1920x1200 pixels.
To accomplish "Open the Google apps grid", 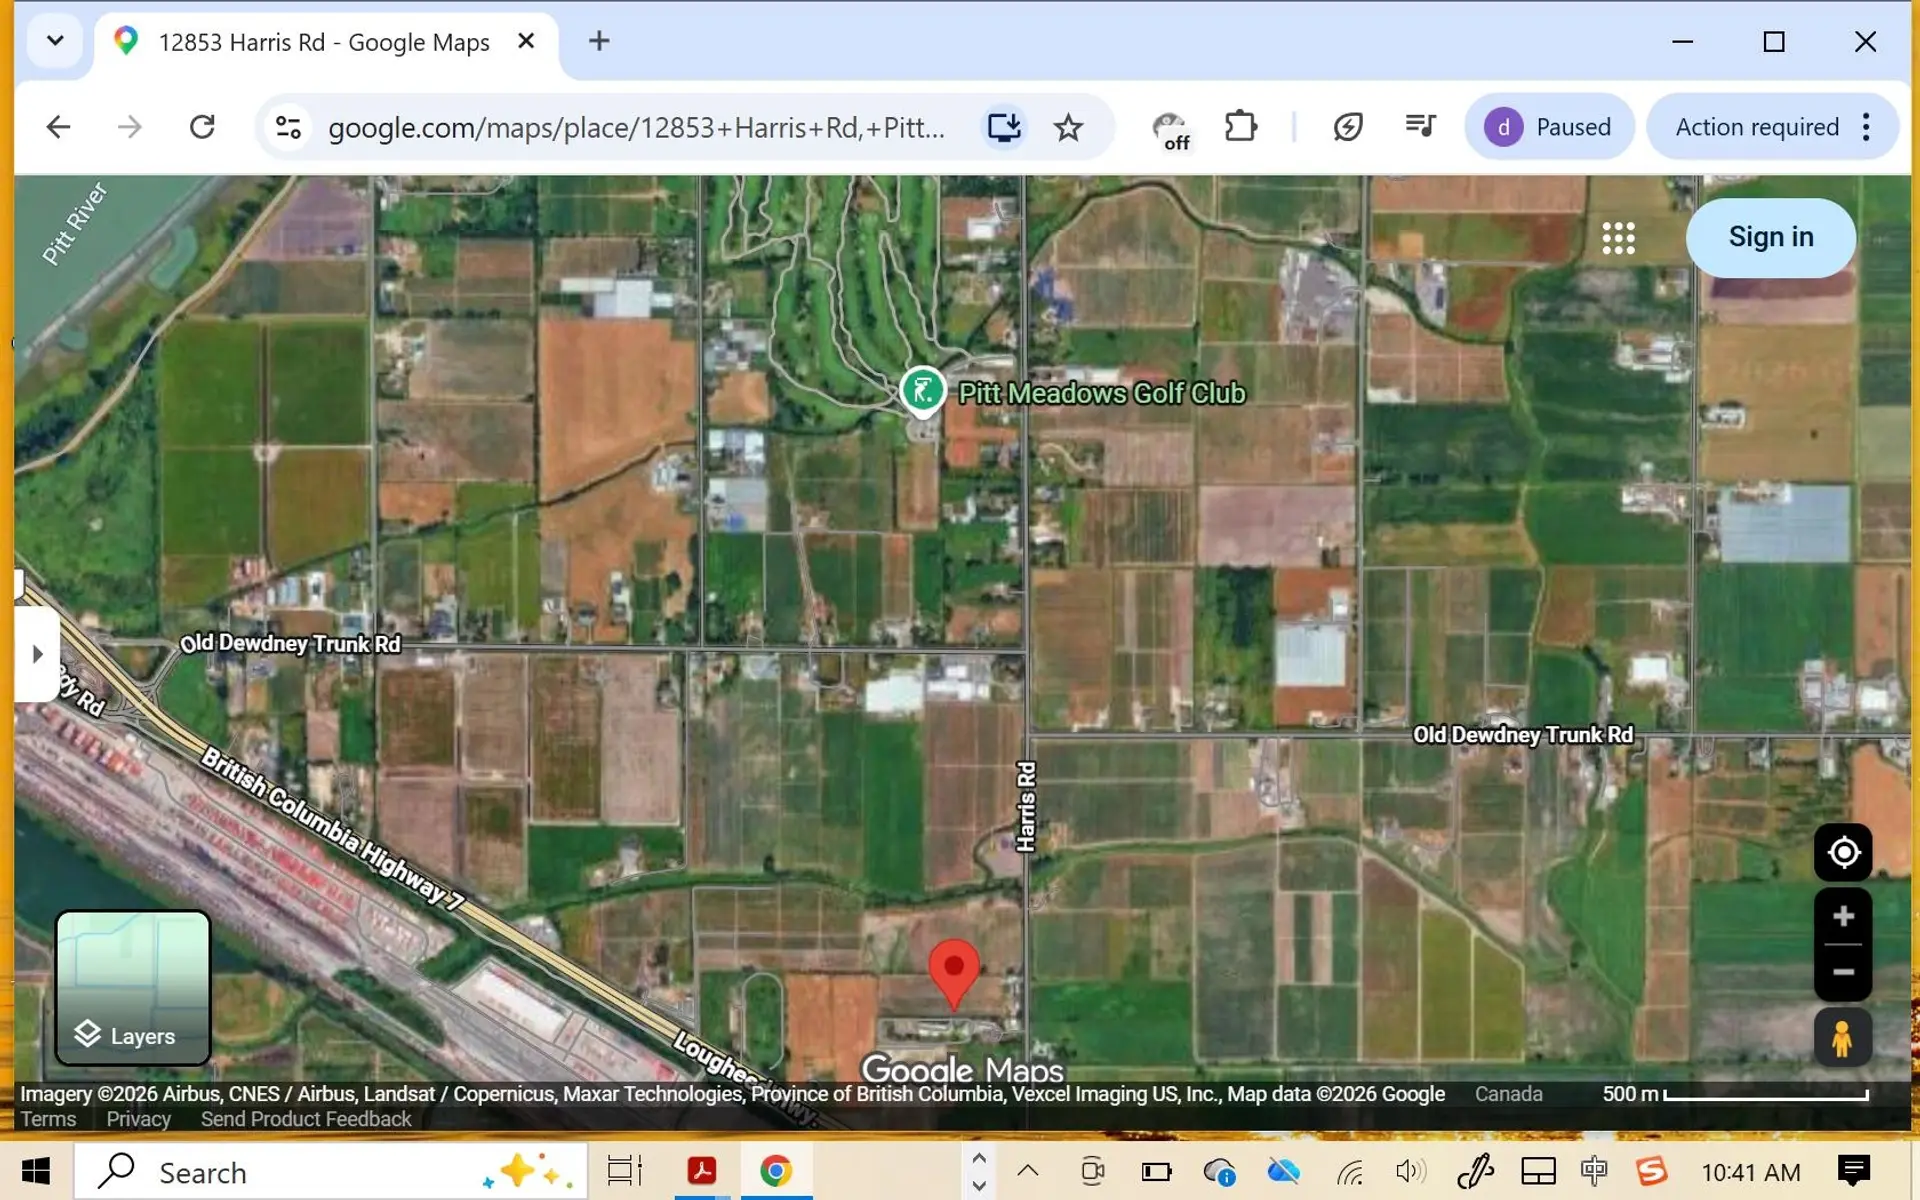I will tap(1617, 238).
